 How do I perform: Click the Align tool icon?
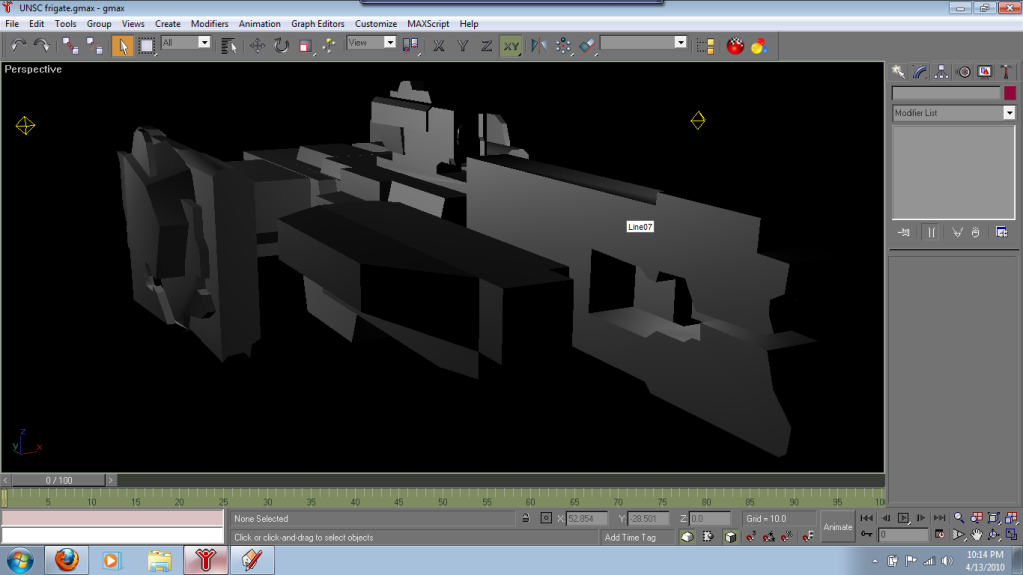587,46
